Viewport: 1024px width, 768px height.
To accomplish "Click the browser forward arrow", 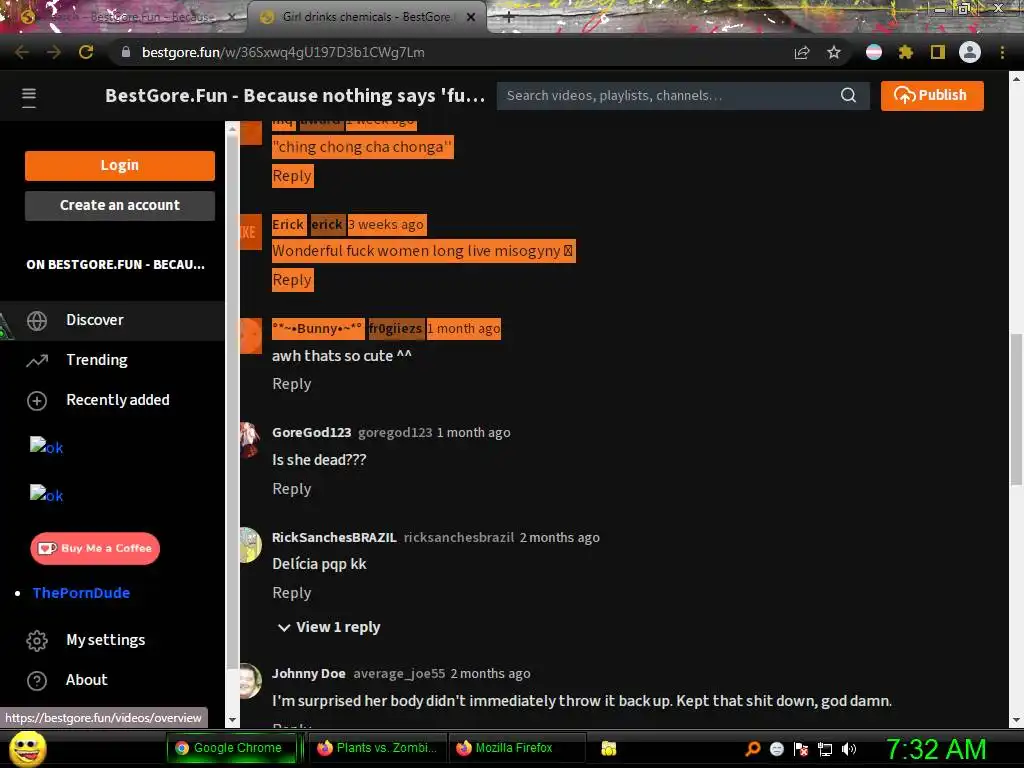I will [x=54, y=52].
